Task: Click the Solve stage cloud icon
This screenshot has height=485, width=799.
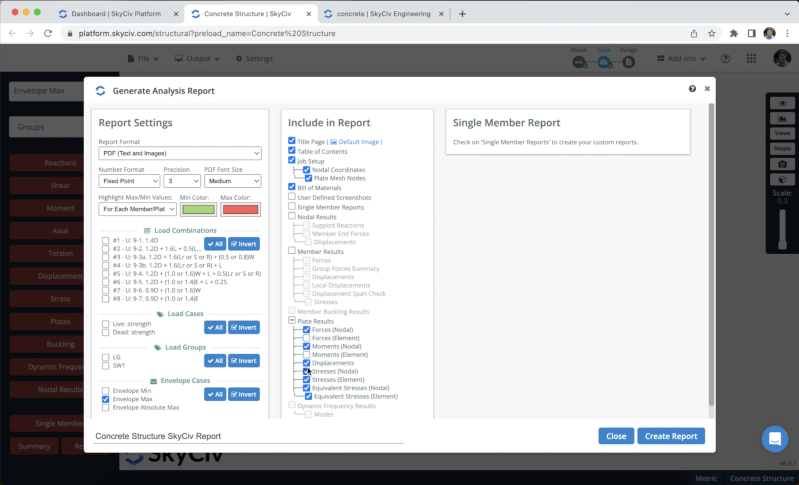Action: [604, 62]
